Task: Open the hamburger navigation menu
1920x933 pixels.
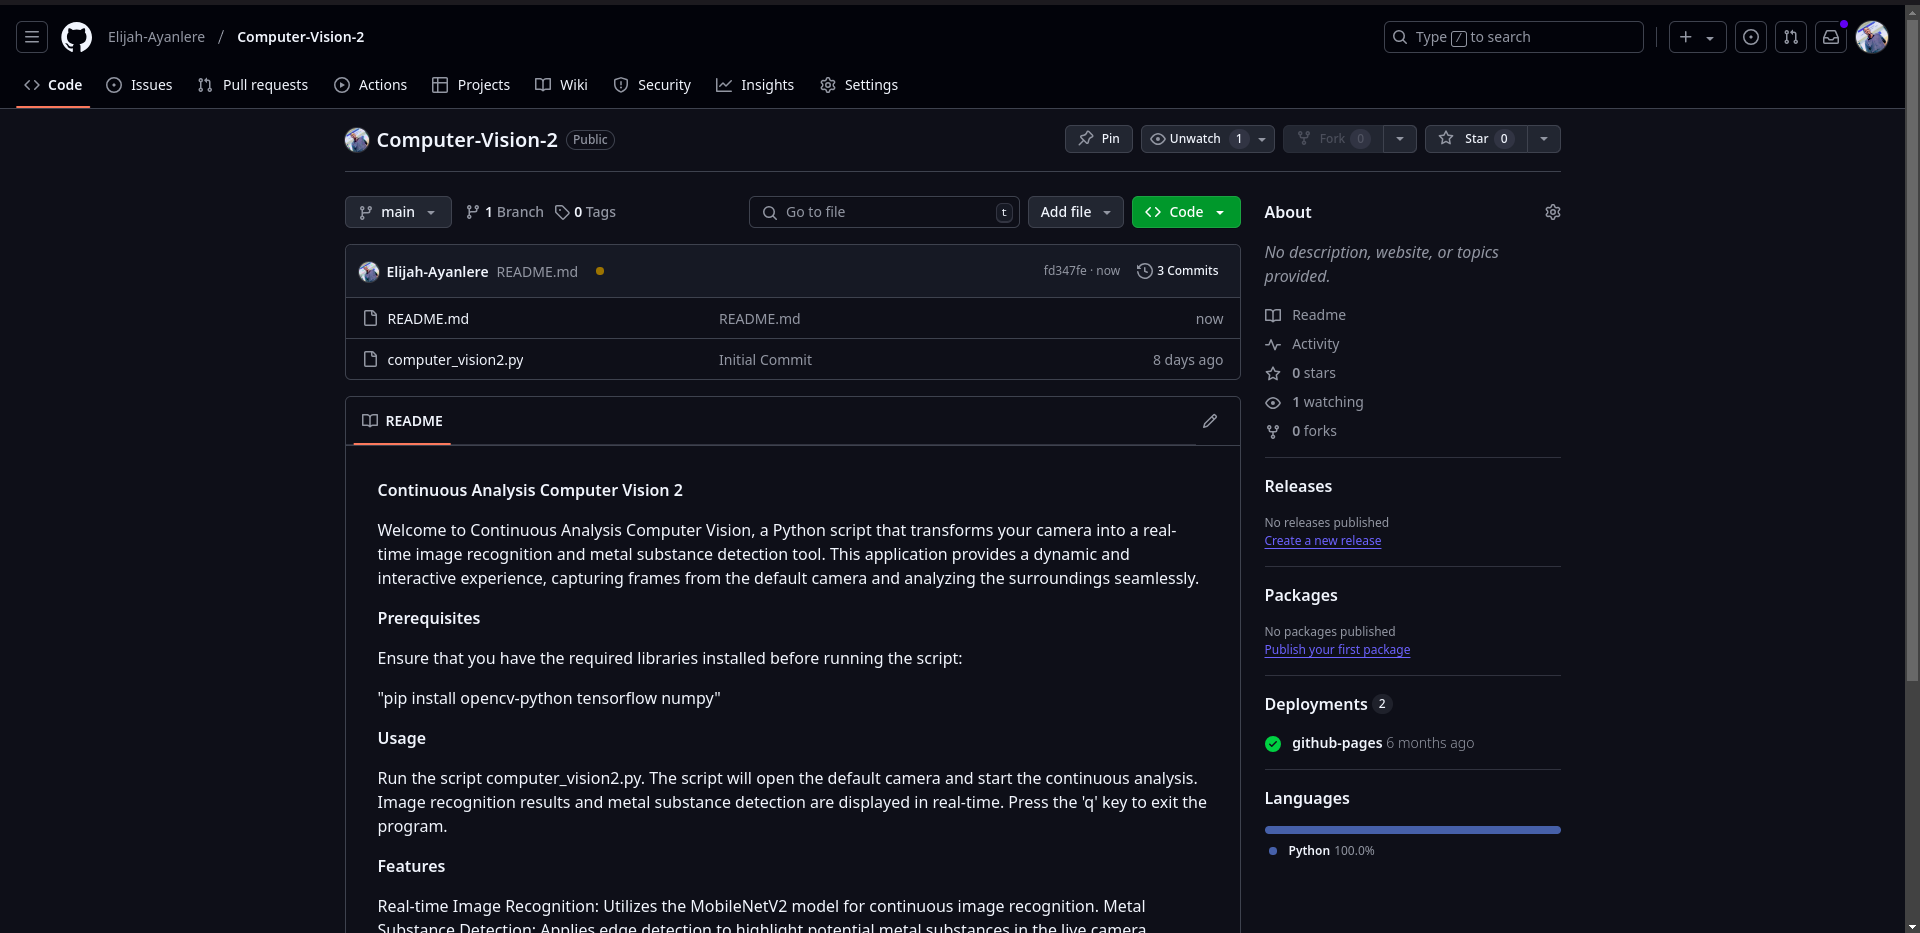Action: point(32,37)
